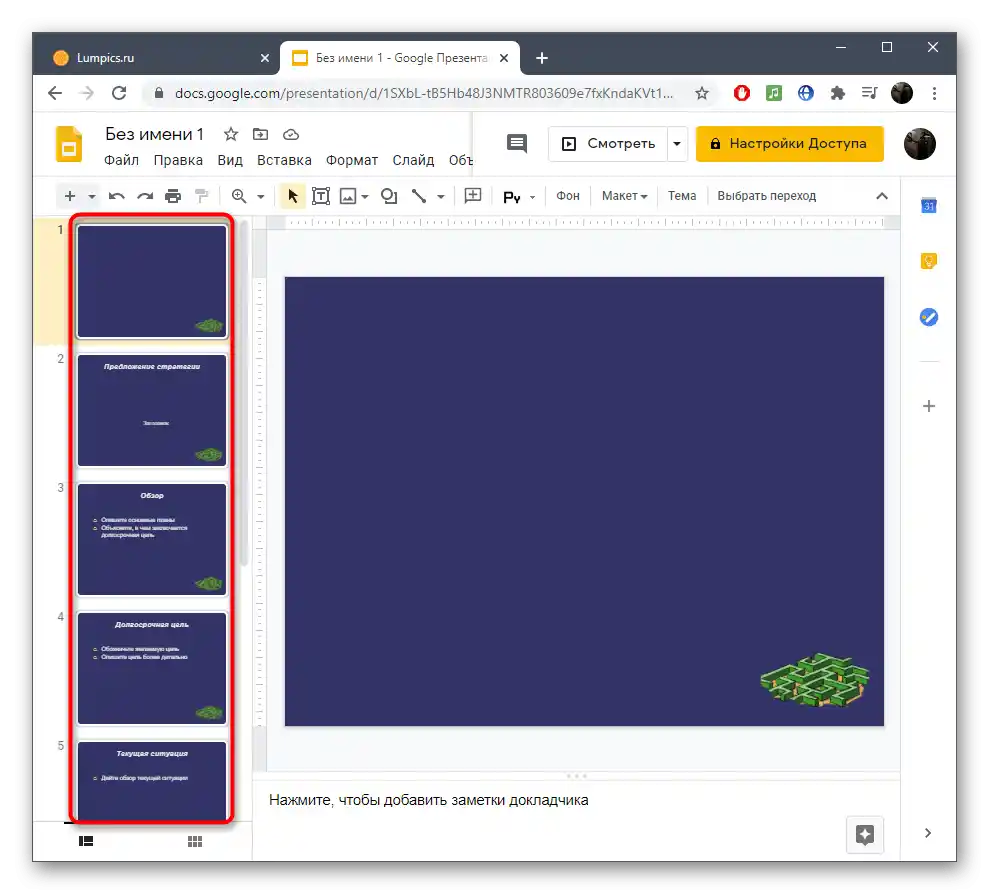989x894 pixels.
Task: Open the Google Keep side panel icon
Action: [x=928, y=261]
